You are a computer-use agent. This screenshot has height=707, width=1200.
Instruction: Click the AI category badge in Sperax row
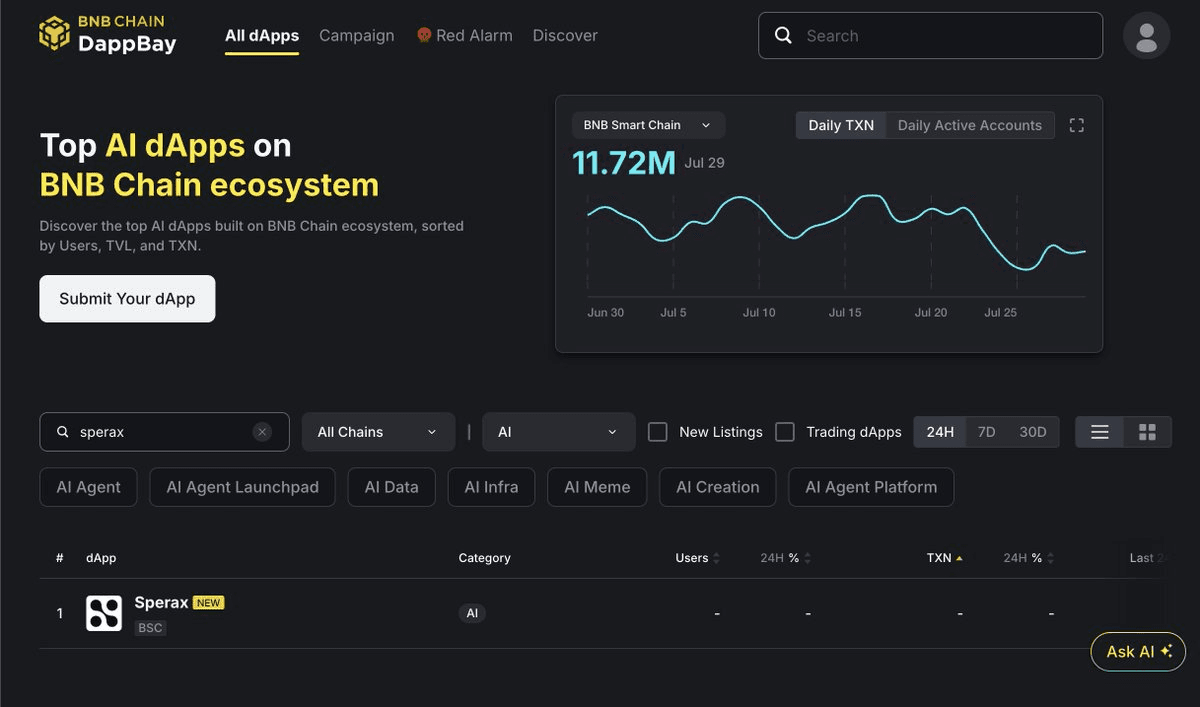473,613
